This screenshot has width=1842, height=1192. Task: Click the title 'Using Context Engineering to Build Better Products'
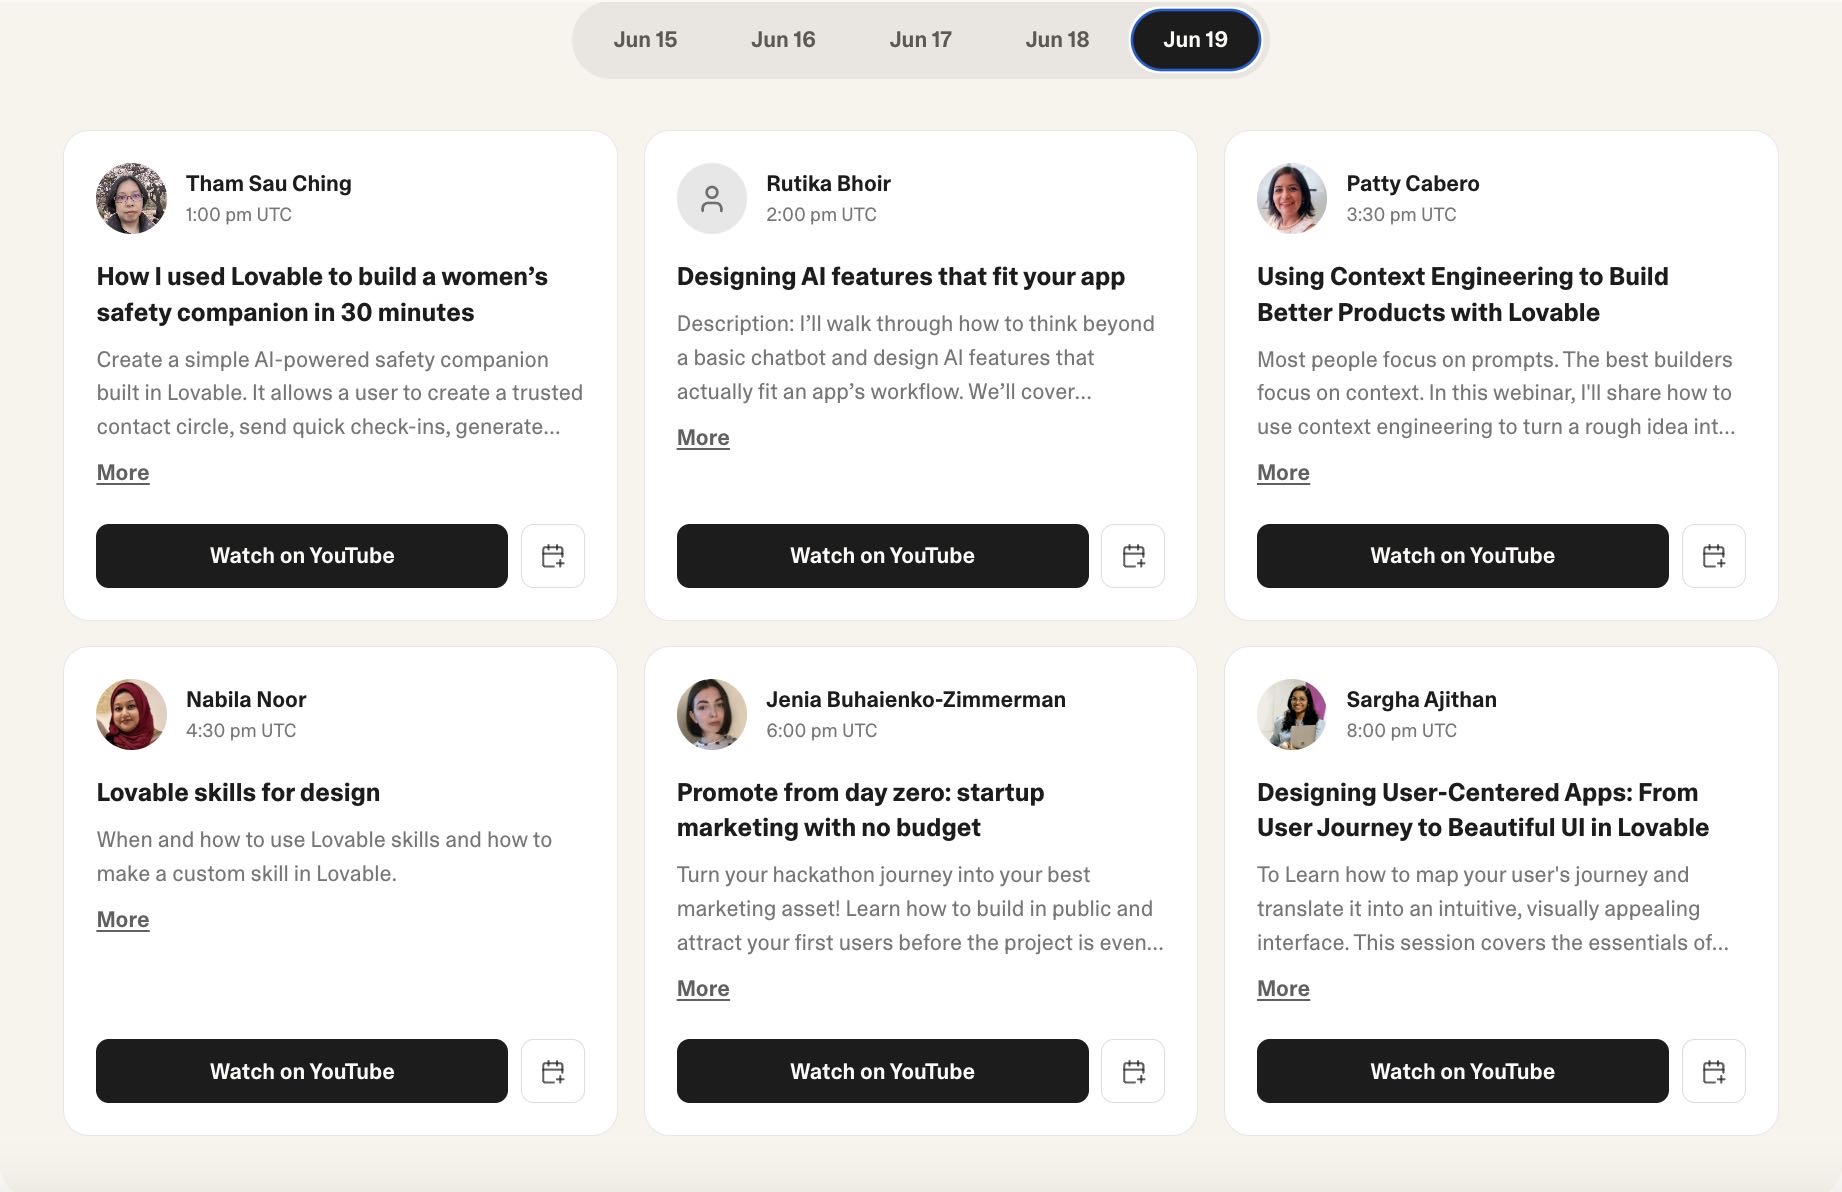(x=1463, y=295)
